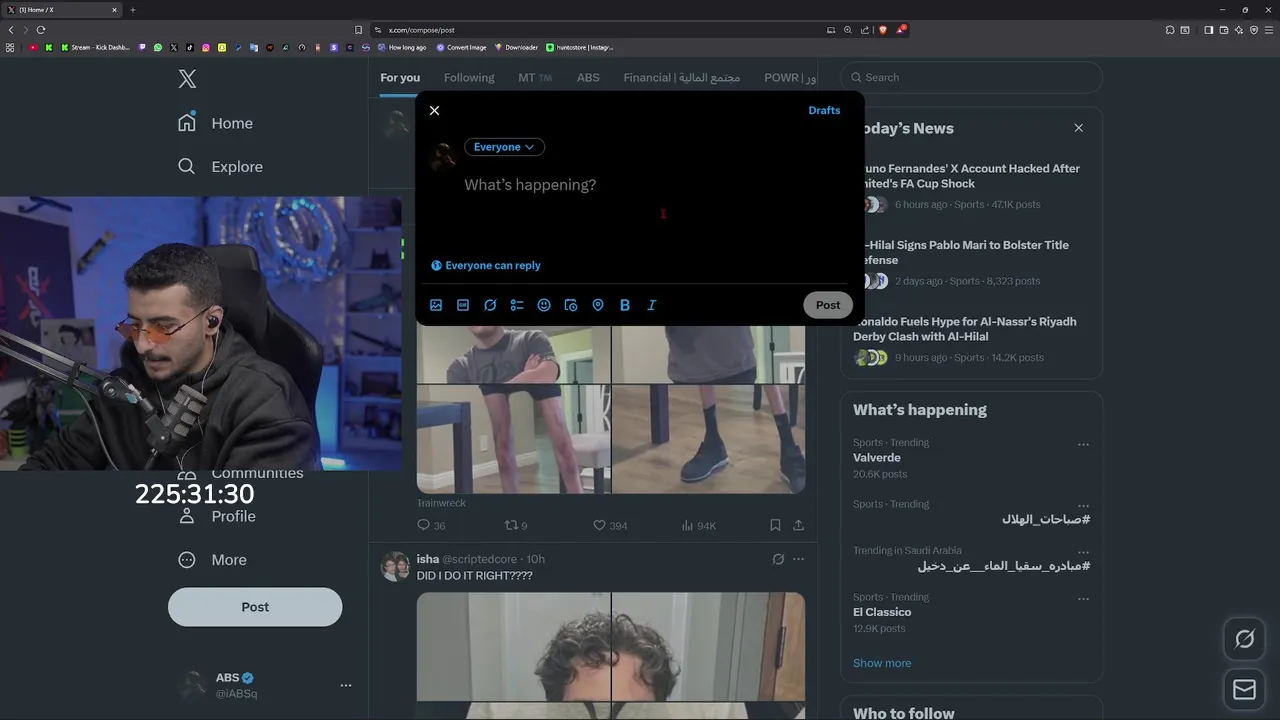Reply to the Trainwreck post (36 comments)

click(x=431, y=525)
